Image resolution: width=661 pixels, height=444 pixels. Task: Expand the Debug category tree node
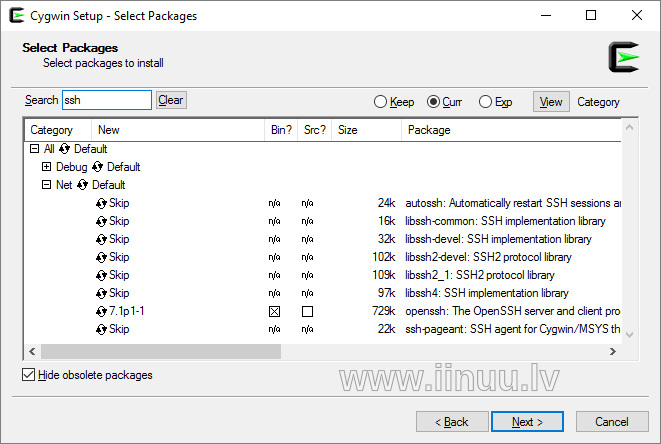point(46,167)
